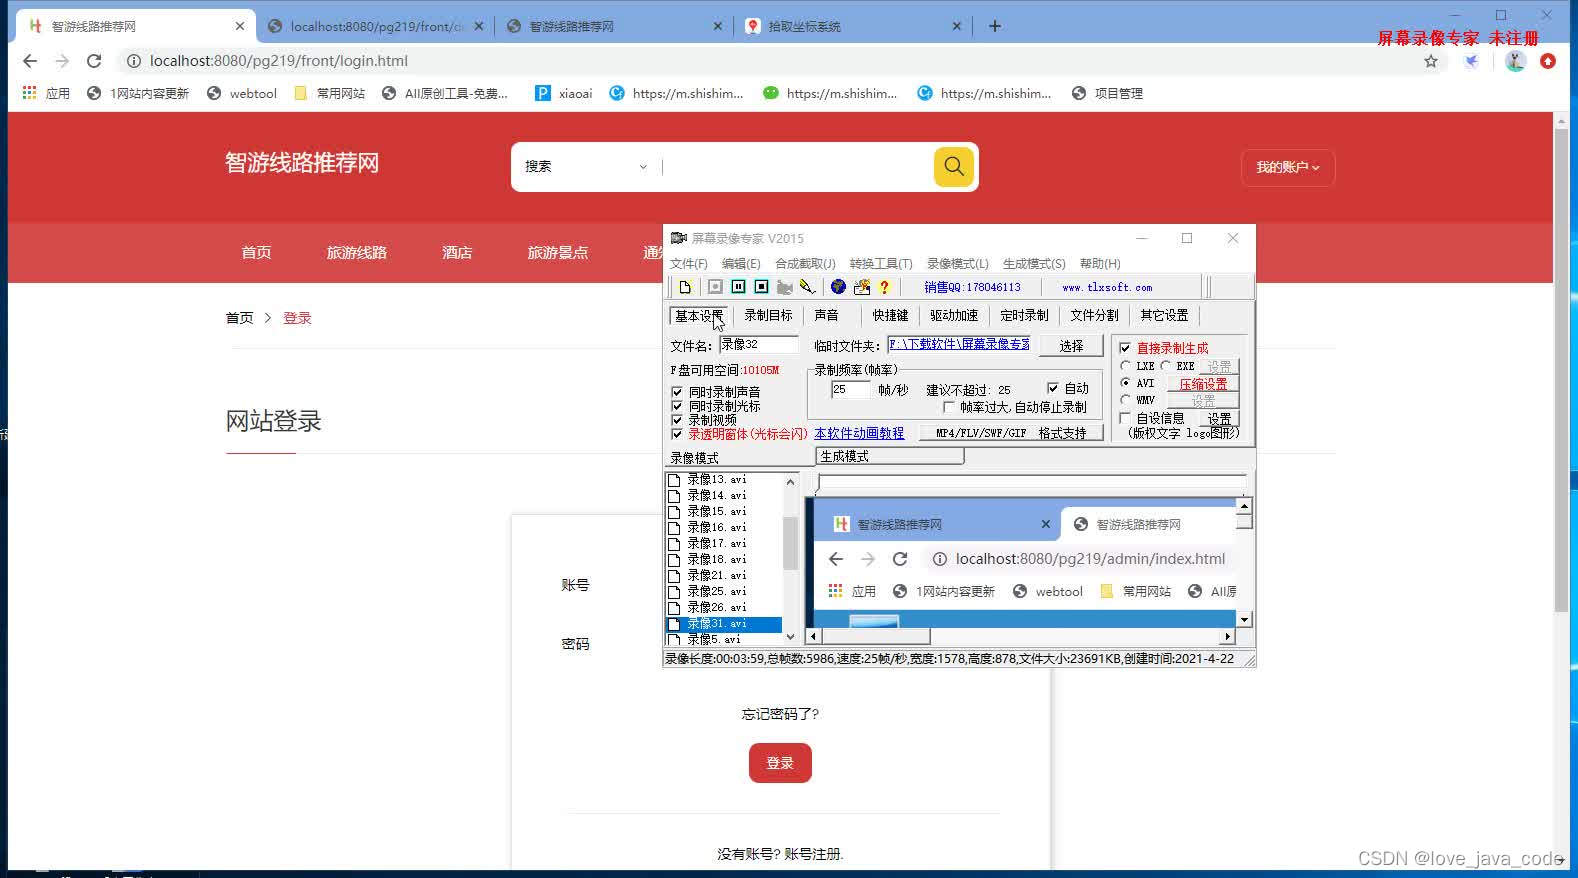Click the stop recording icon in recorder toolbar
This screenshot has height=878, width=1578.
coord(761,287)
